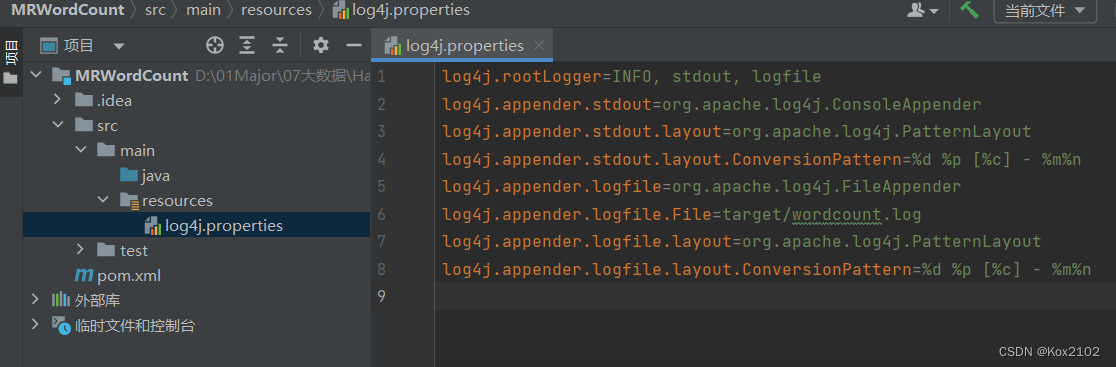Collapse the src folder arrow
The image size is (1116, 367).
[58, 125]
